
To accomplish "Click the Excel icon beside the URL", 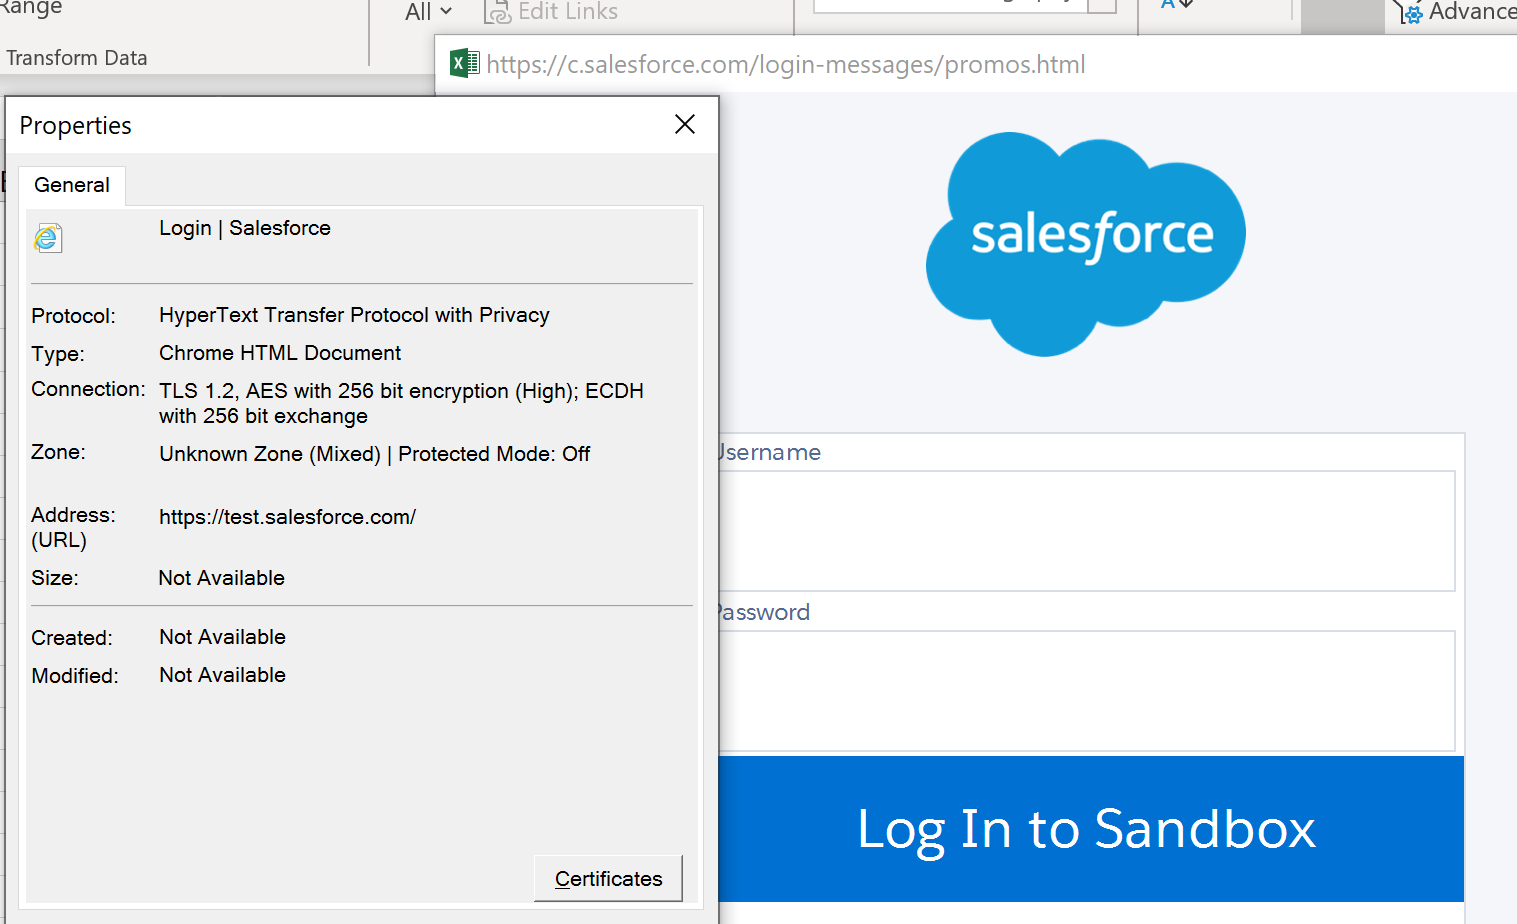I will pos(464,64).
